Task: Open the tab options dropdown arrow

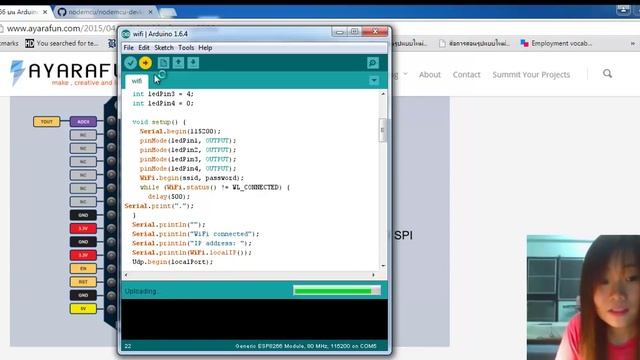Action: coord(374,80)
